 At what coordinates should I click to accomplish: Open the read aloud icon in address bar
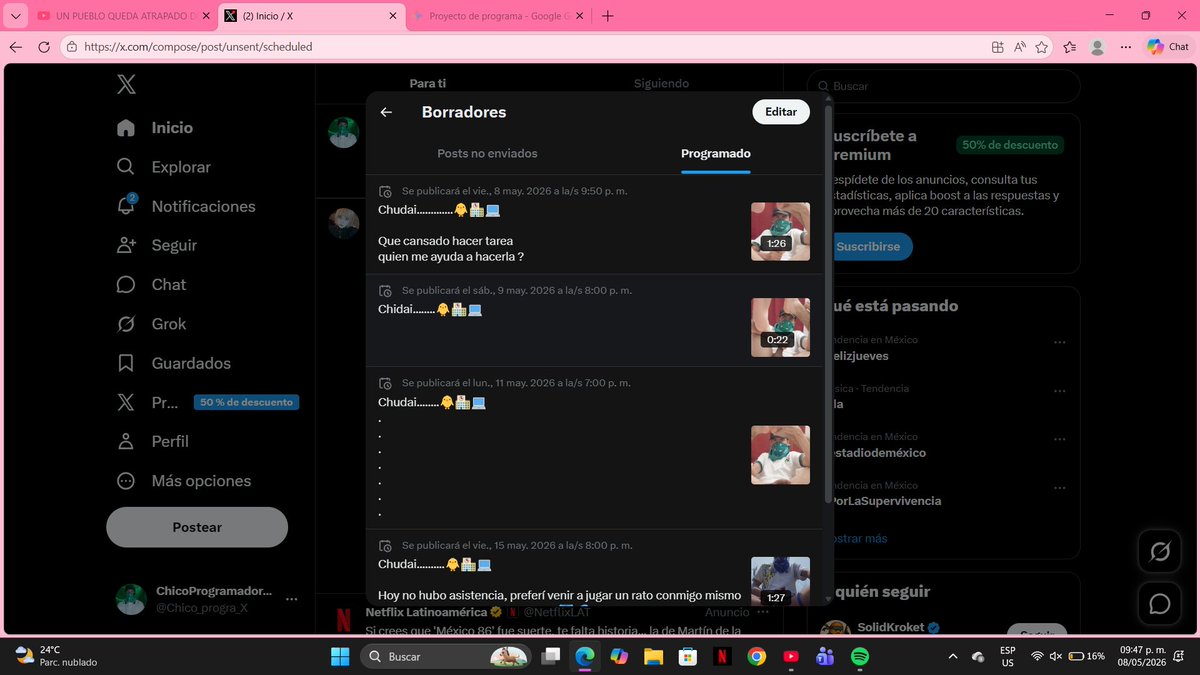[x=1020, y=47]
